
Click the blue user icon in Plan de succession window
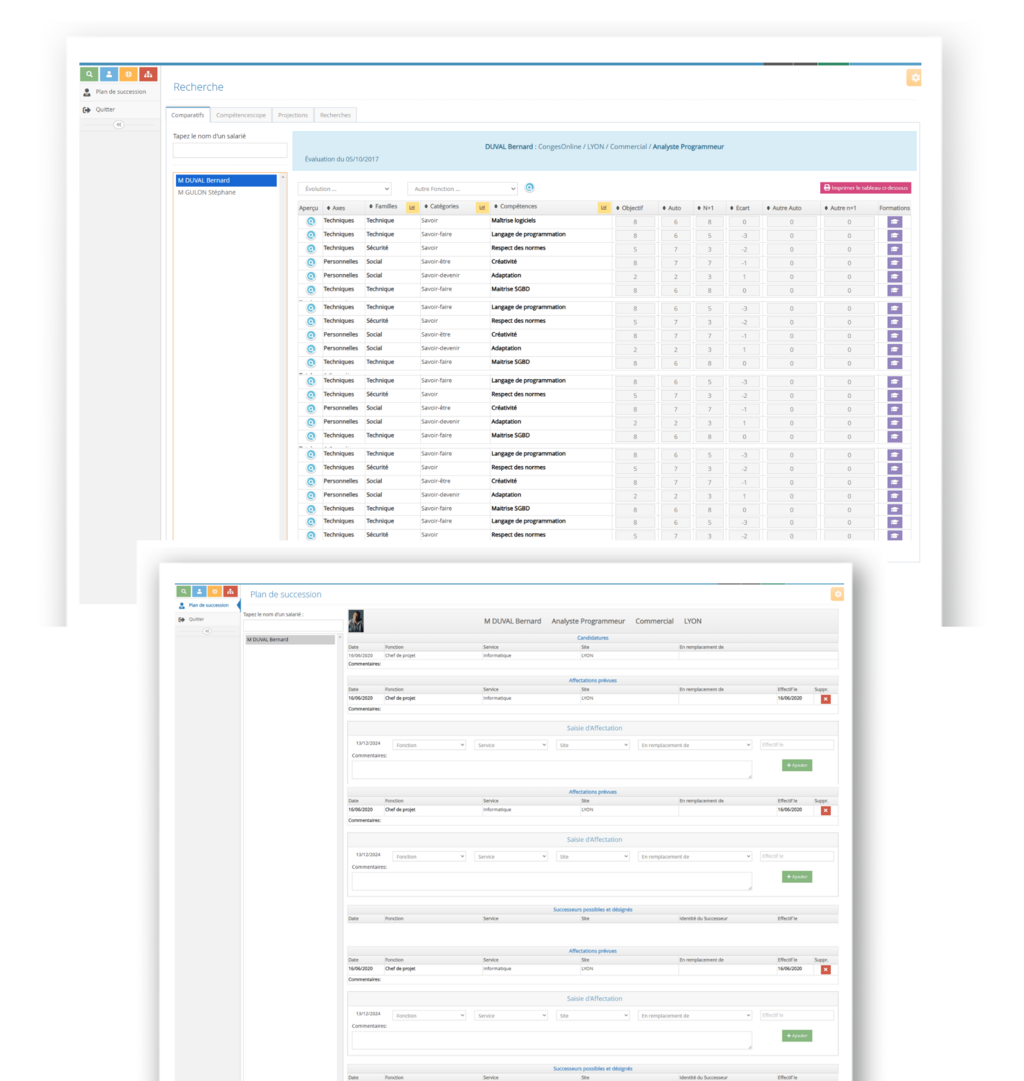click(199, 592)
